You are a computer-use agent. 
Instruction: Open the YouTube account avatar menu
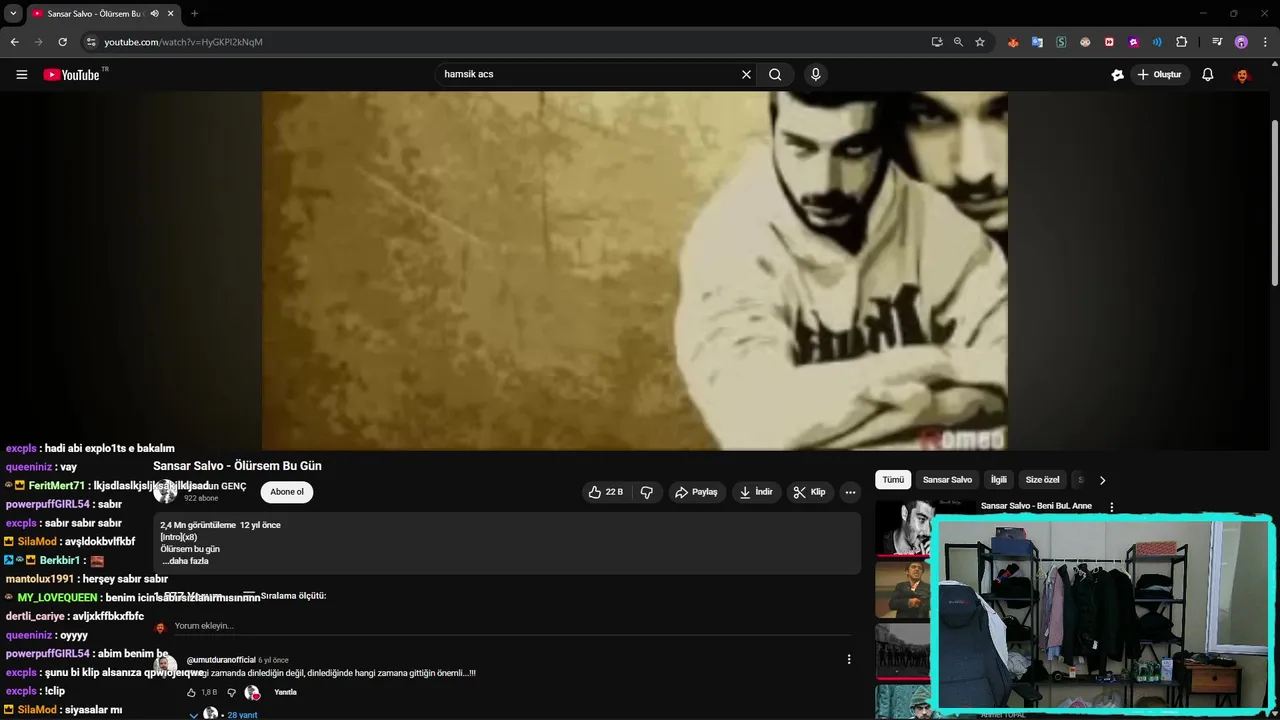pos(1242,74)
